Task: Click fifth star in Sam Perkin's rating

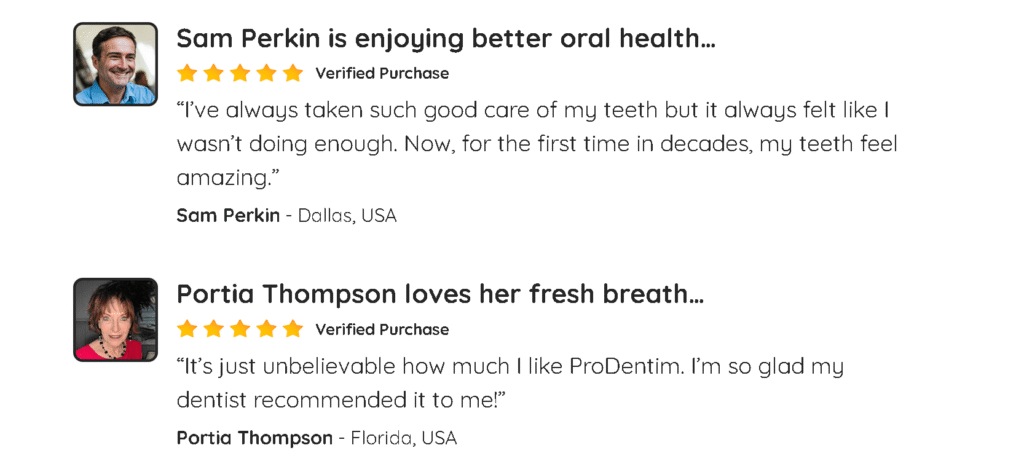Action: pos(293,73)
